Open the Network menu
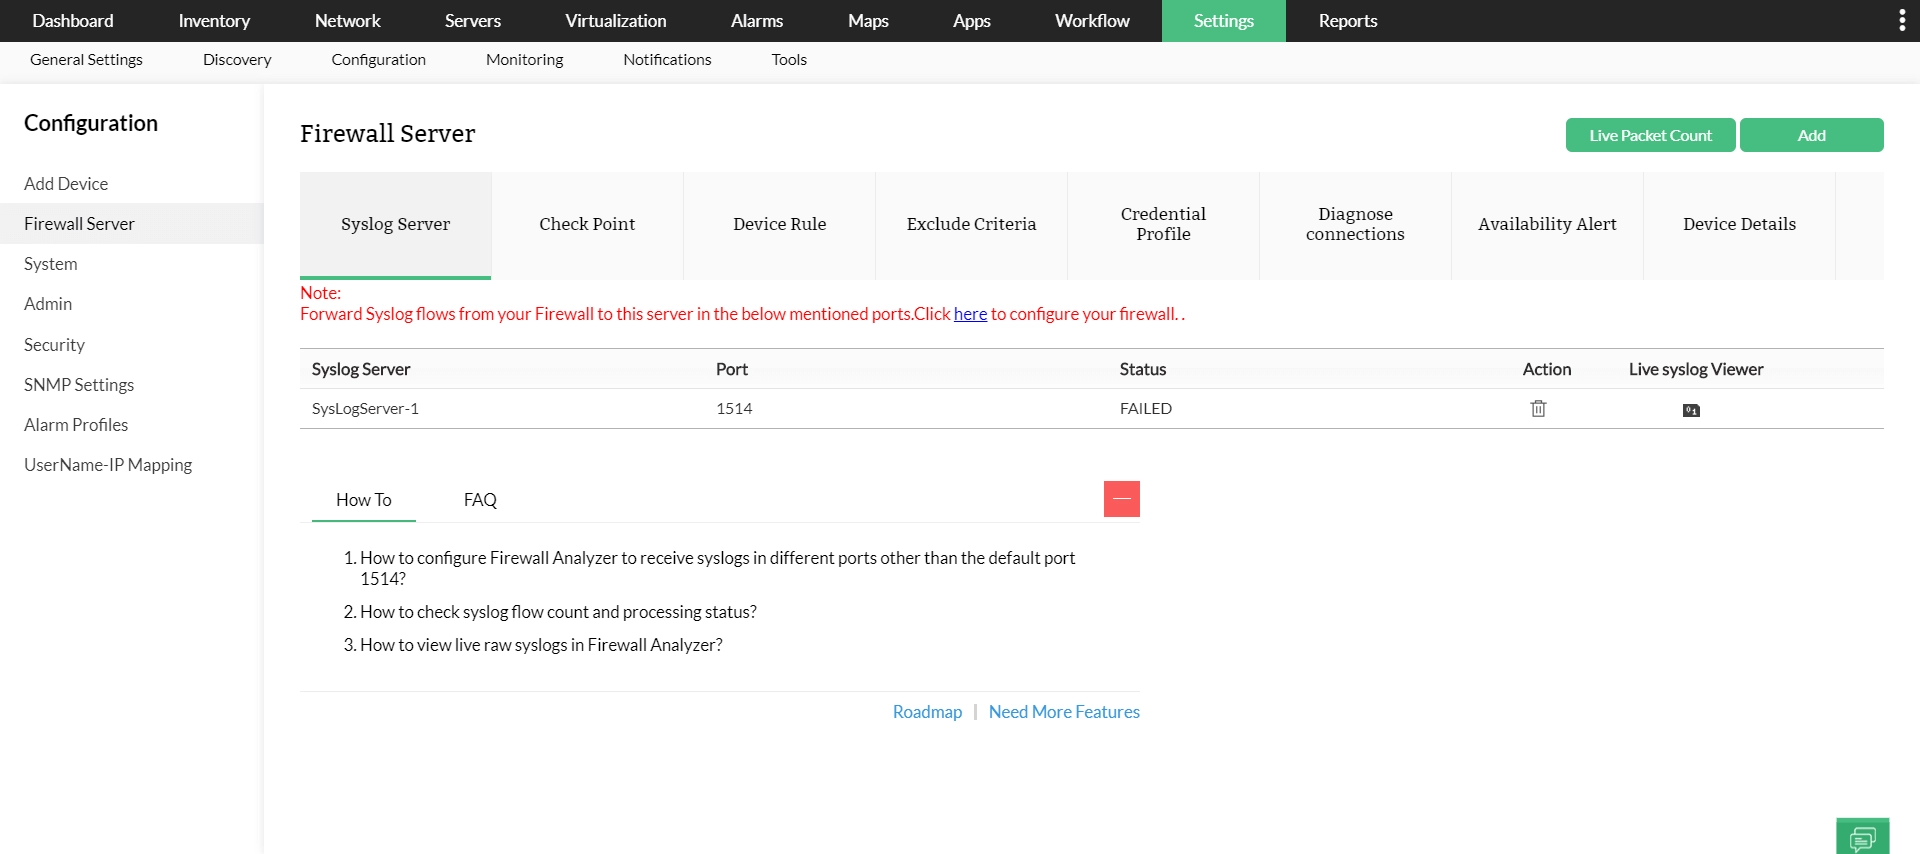 (348, 21)
